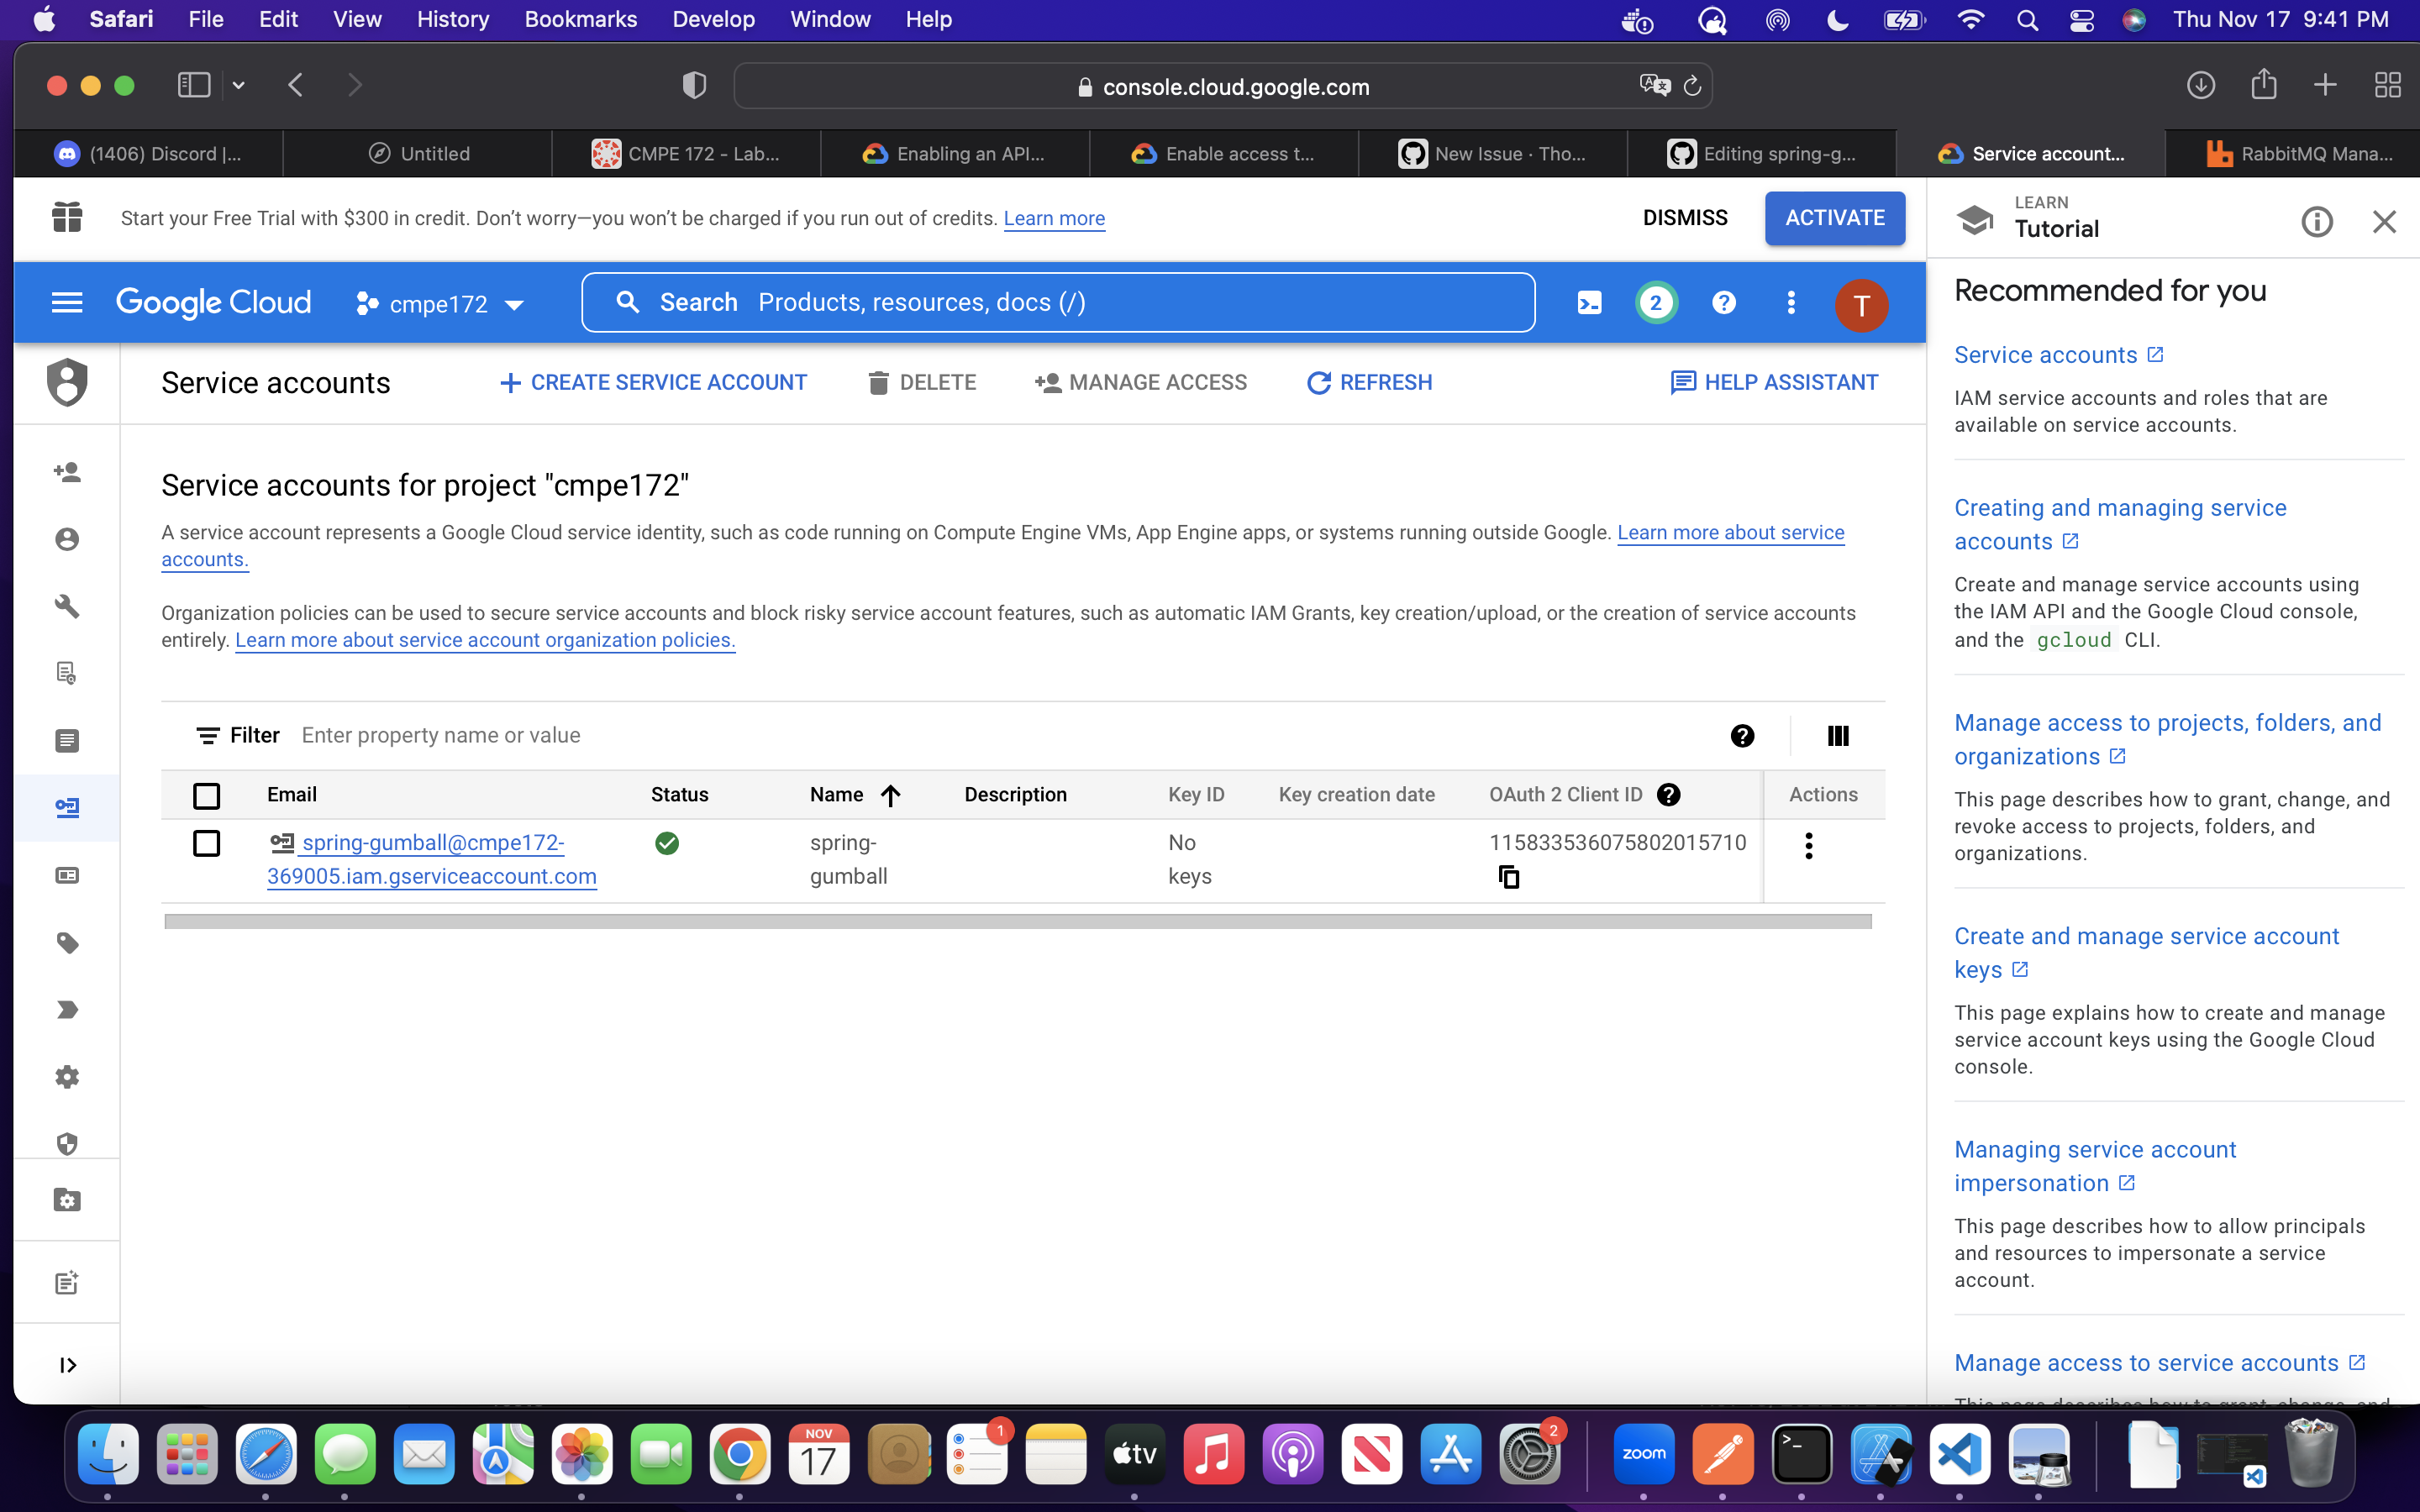The width and height of the screenshot is (2420, 1512).
Task: Copy the OAuth 2 Client ID
Action: point(1509,877)
